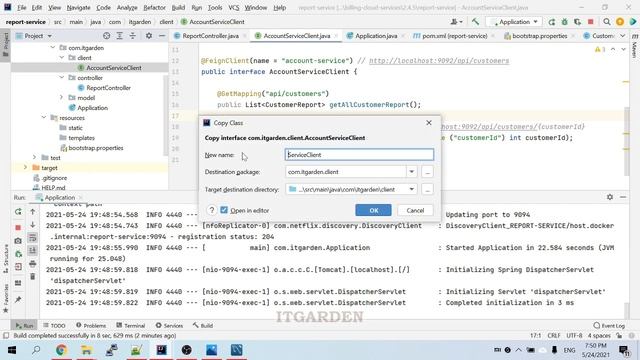Click OK in Copy Class dialog

point(373,210)
